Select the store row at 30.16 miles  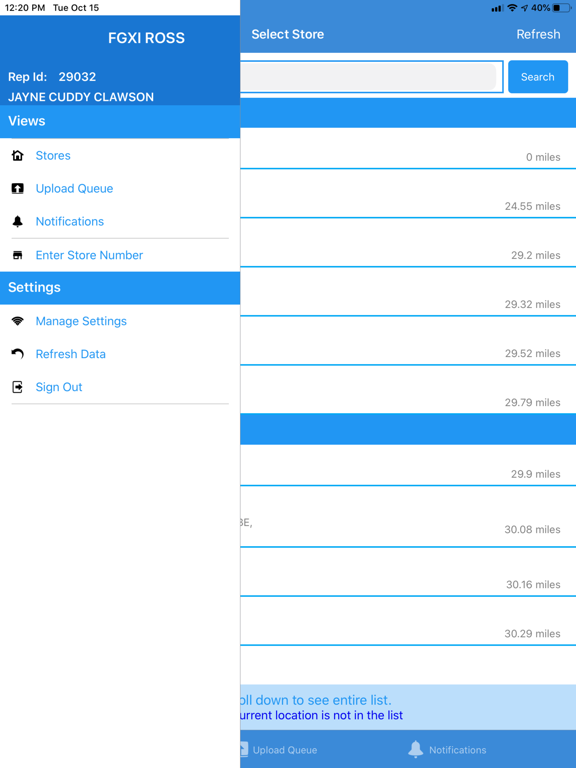click(408, 572)
